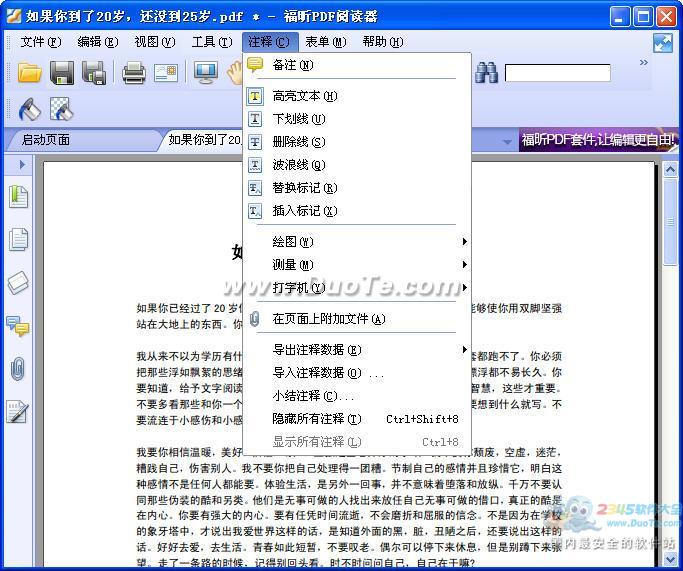The width and height of the screenshot is (683, 571).
Task: Open the Comments sidebar panel
Action: point(18,325)
